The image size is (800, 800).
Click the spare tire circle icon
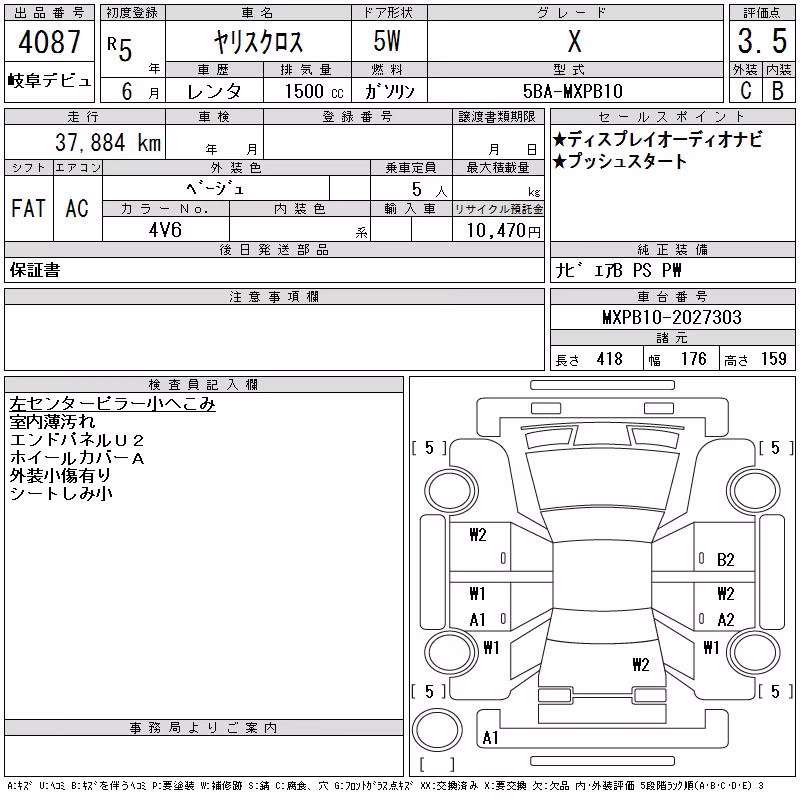click(437, 730)
